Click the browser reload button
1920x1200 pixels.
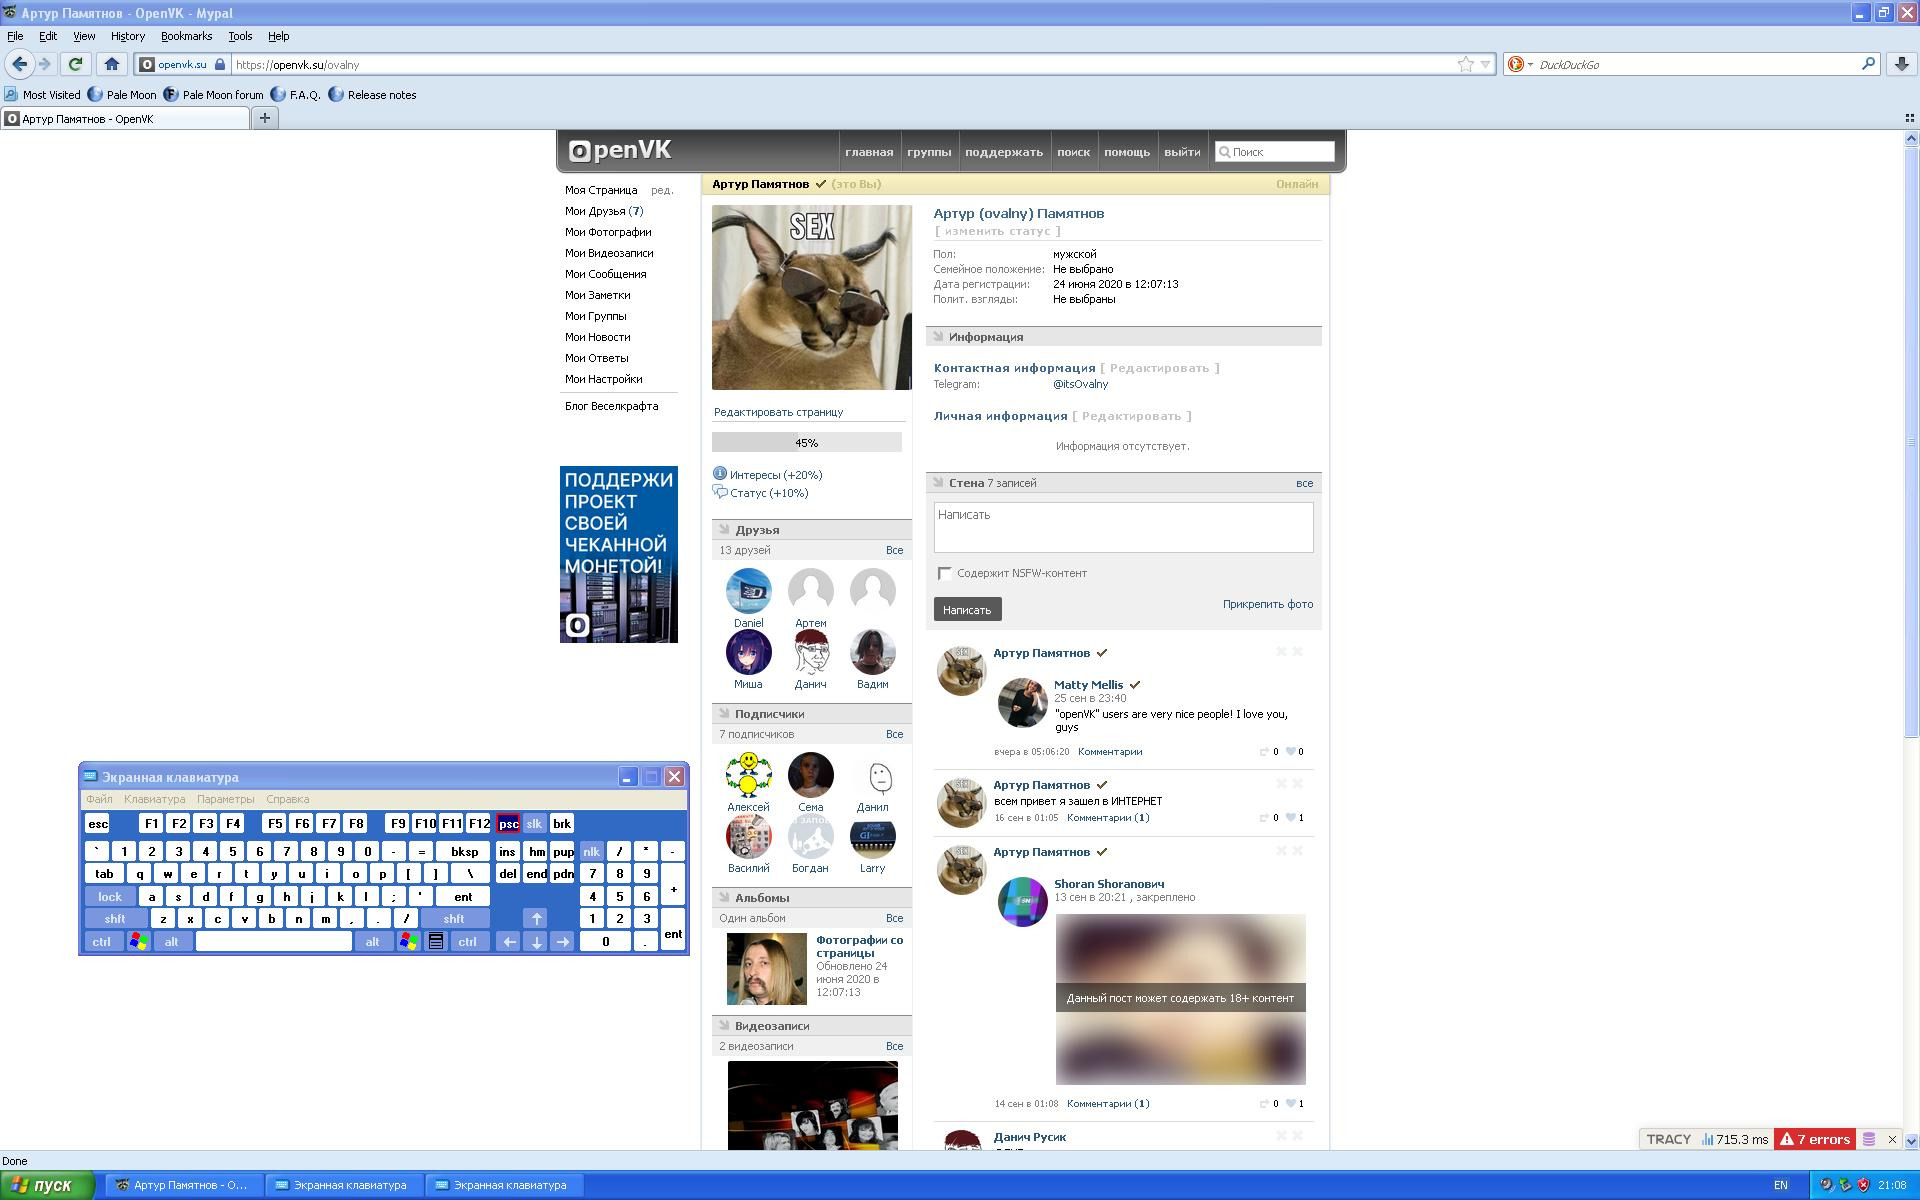tap(75, 64)
